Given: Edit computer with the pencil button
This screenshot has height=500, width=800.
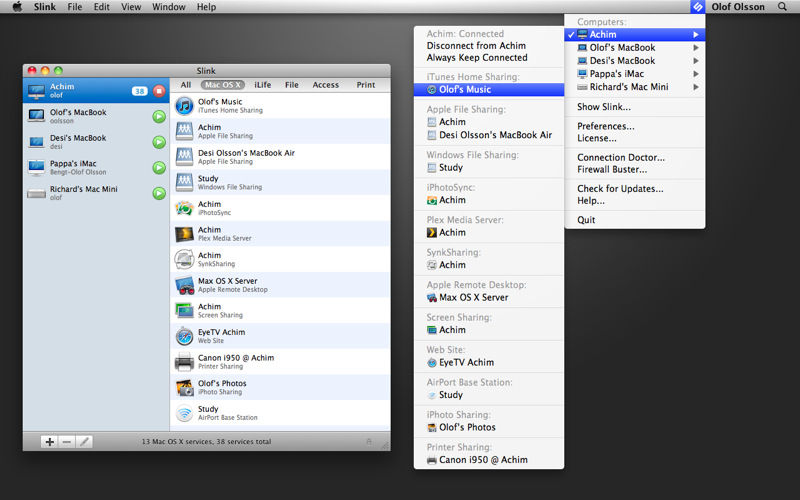Looking at the screenshot, I should [x=84, y=442].
